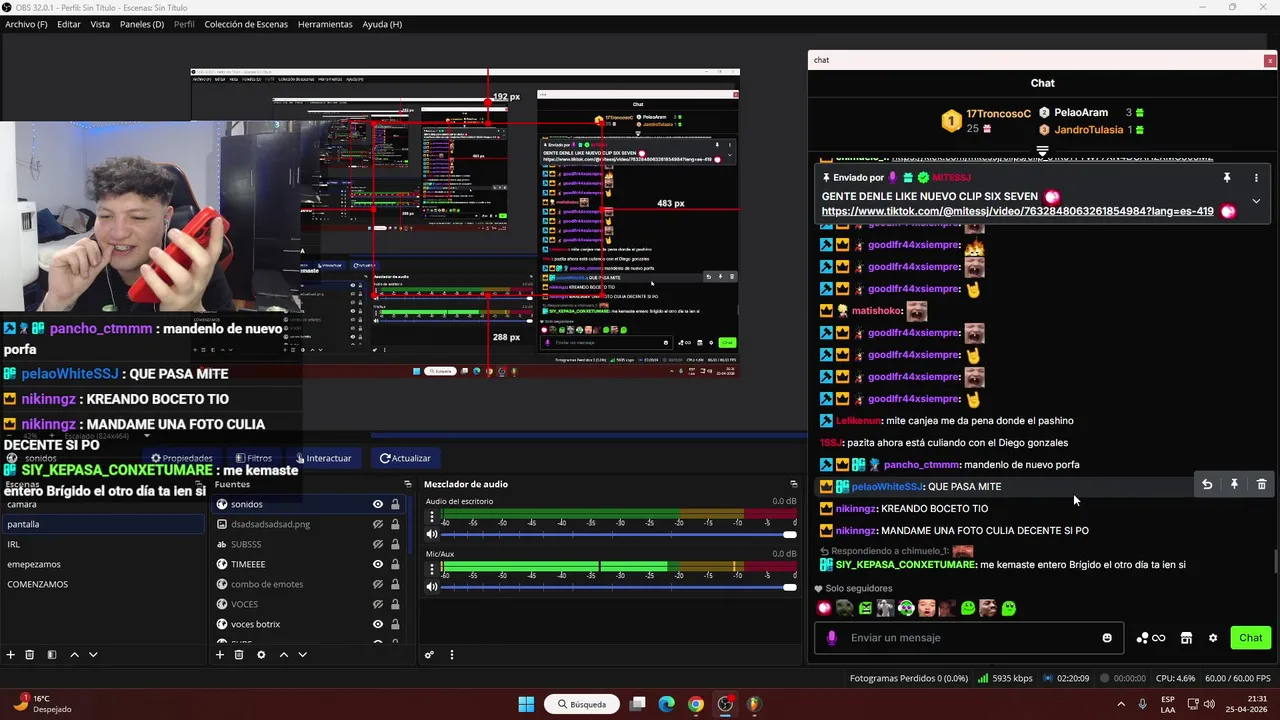Screen dimensions: 1280x720
Task: Open pinned message kebab options
Action: (x=1256, y=178)
